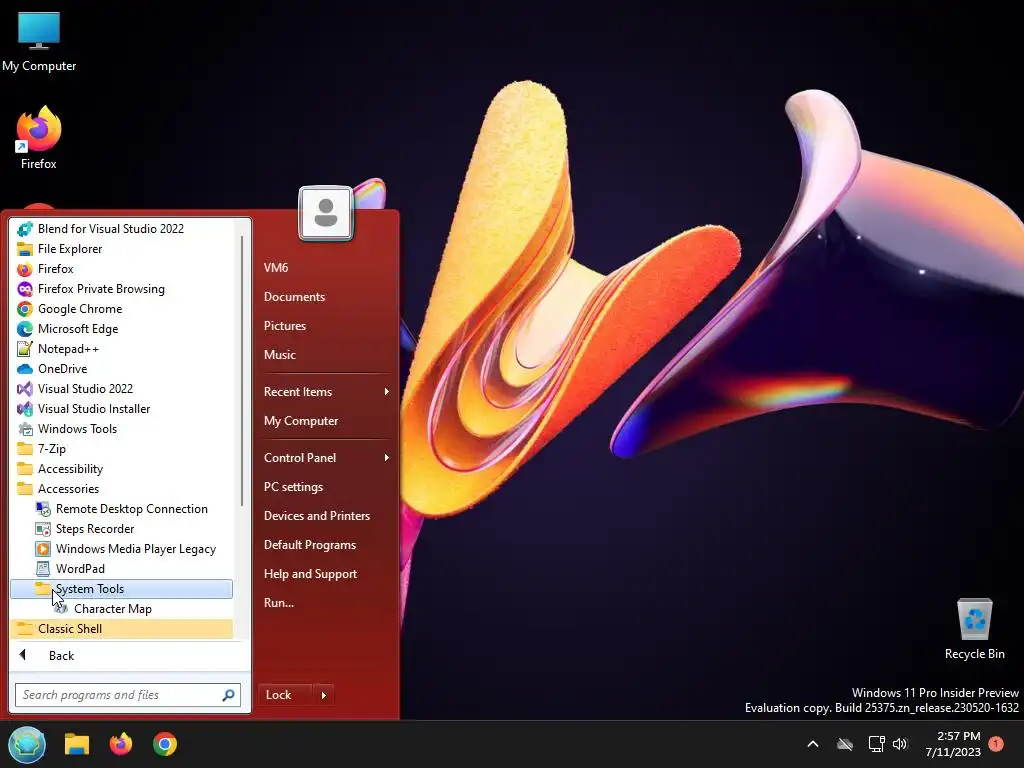Screen dimensions: 1024x768
Task: Launch Visual Studio 2022 purple icon
Action: point(25,389)
